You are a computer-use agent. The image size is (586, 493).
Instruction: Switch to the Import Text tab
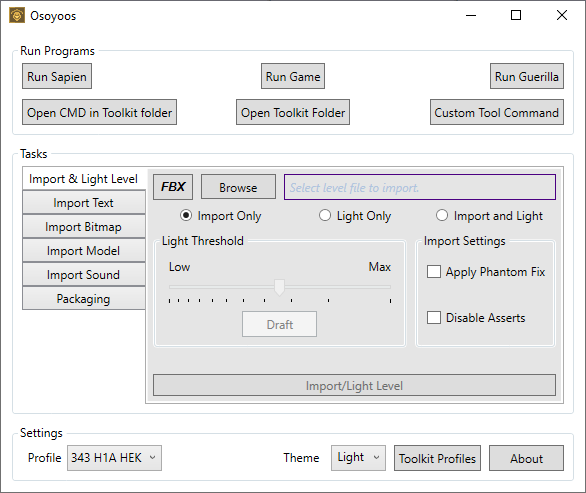coord(84,203)
